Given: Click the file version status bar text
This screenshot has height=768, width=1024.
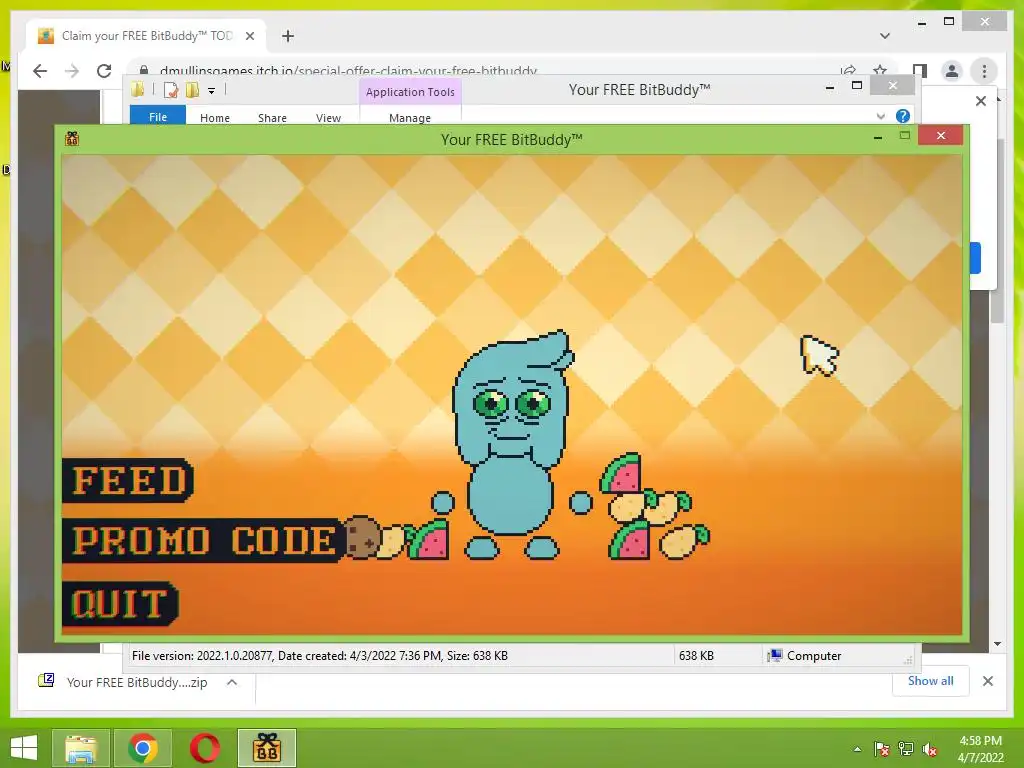Looking at the screenshot, I should 319,656.
